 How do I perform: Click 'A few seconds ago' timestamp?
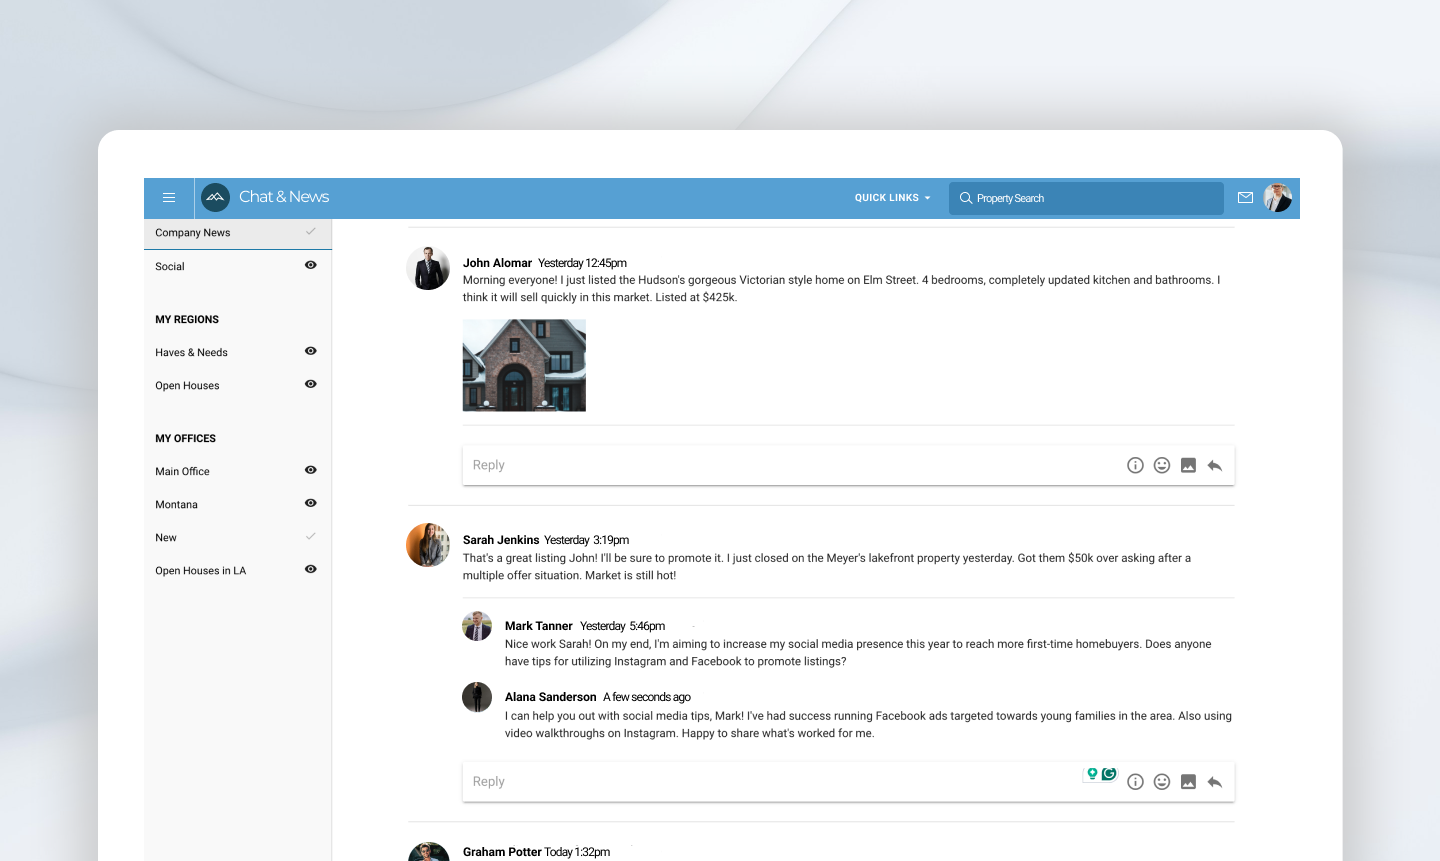coord(647,697)
